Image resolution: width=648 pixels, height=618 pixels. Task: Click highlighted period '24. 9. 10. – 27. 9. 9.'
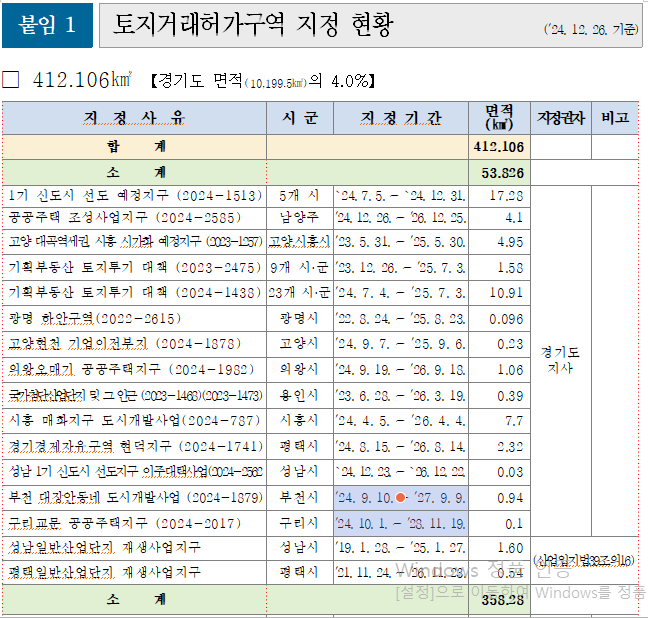pos(401,498)
